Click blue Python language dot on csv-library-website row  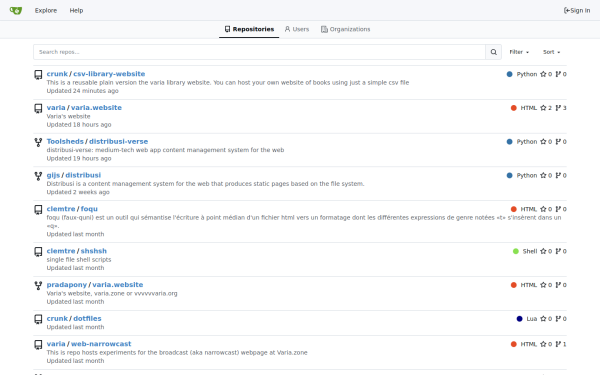point(509,74)
